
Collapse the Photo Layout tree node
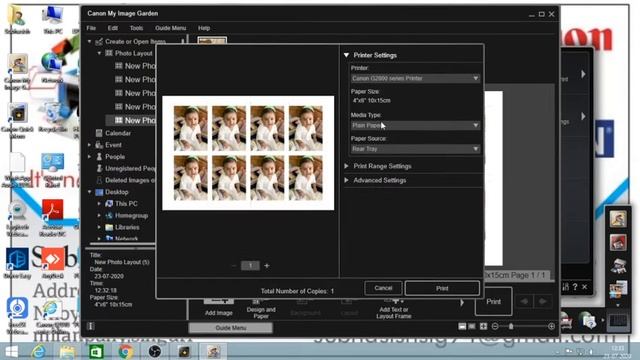(99, 53)
